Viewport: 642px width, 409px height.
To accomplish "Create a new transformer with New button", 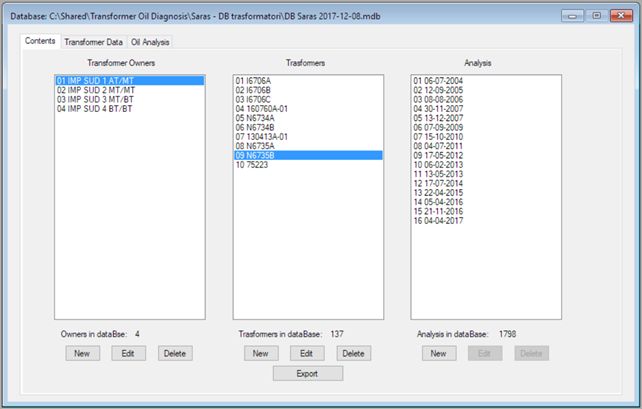I will [260, 353].
